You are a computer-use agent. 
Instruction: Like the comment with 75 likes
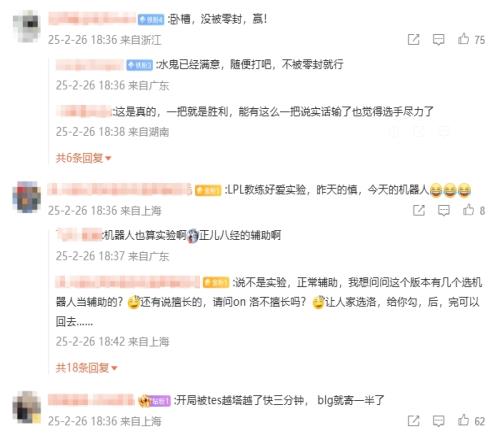[463, 39]
